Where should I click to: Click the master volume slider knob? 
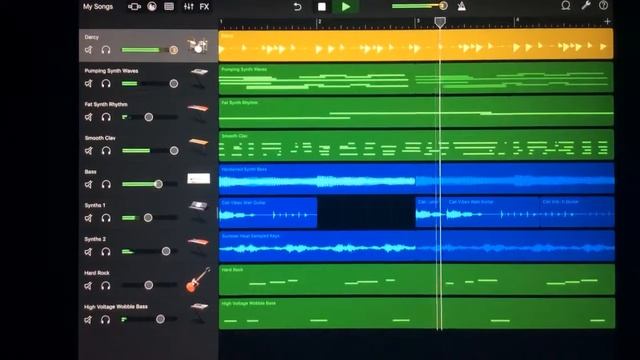(x=443, y=6)
